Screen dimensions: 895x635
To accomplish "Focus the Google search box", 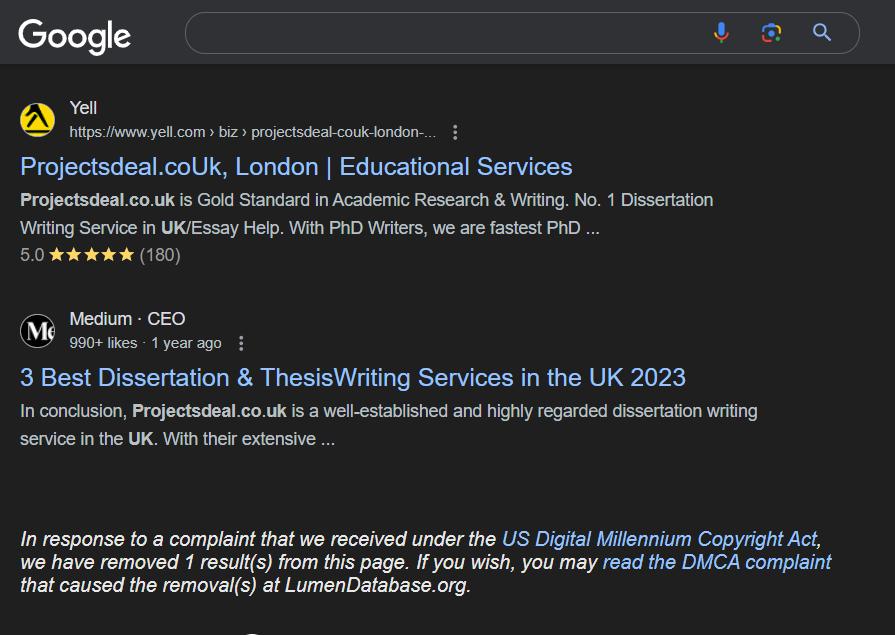I will tap(445, 33).
